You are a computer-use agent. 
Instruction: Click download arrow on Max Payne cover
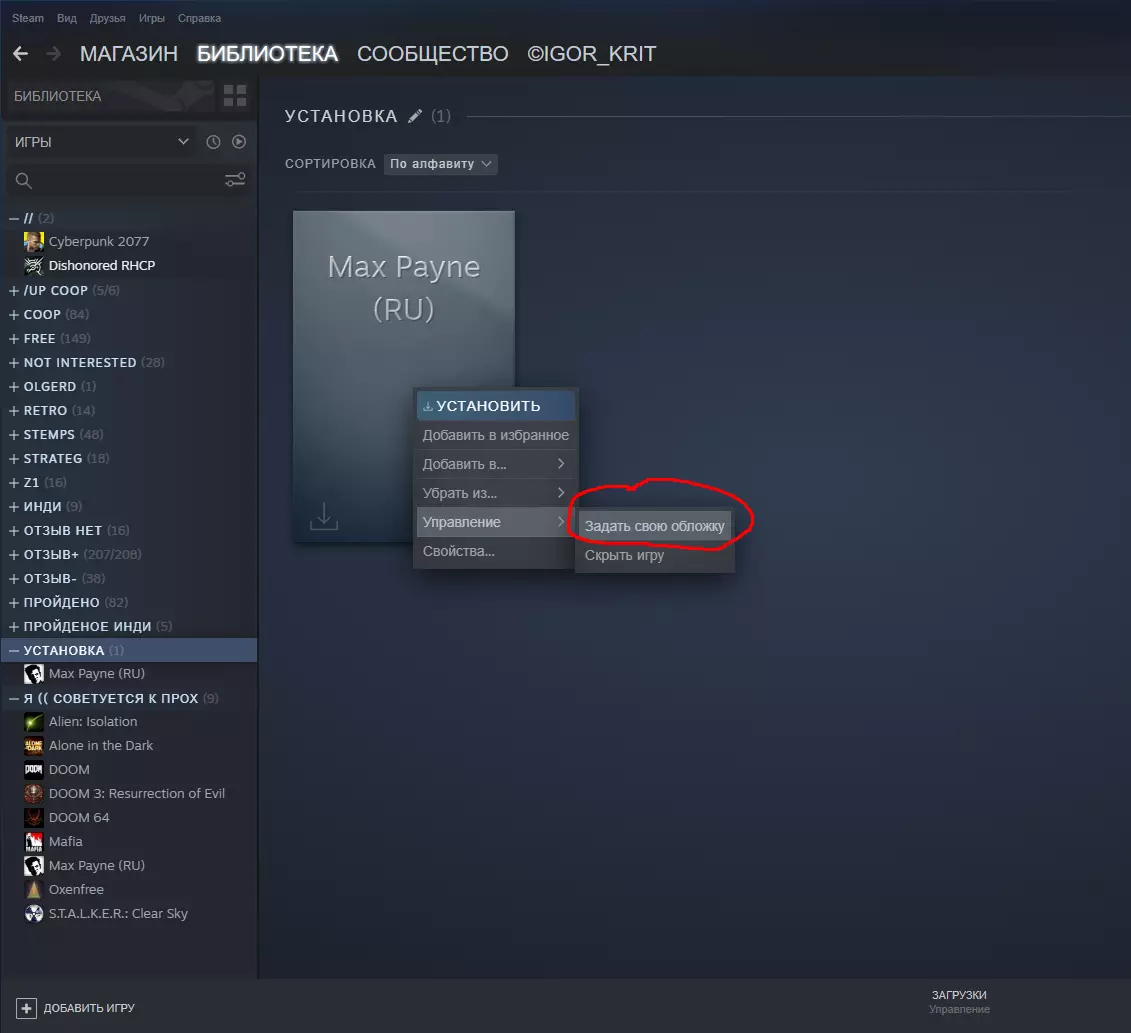coord(324,516)
